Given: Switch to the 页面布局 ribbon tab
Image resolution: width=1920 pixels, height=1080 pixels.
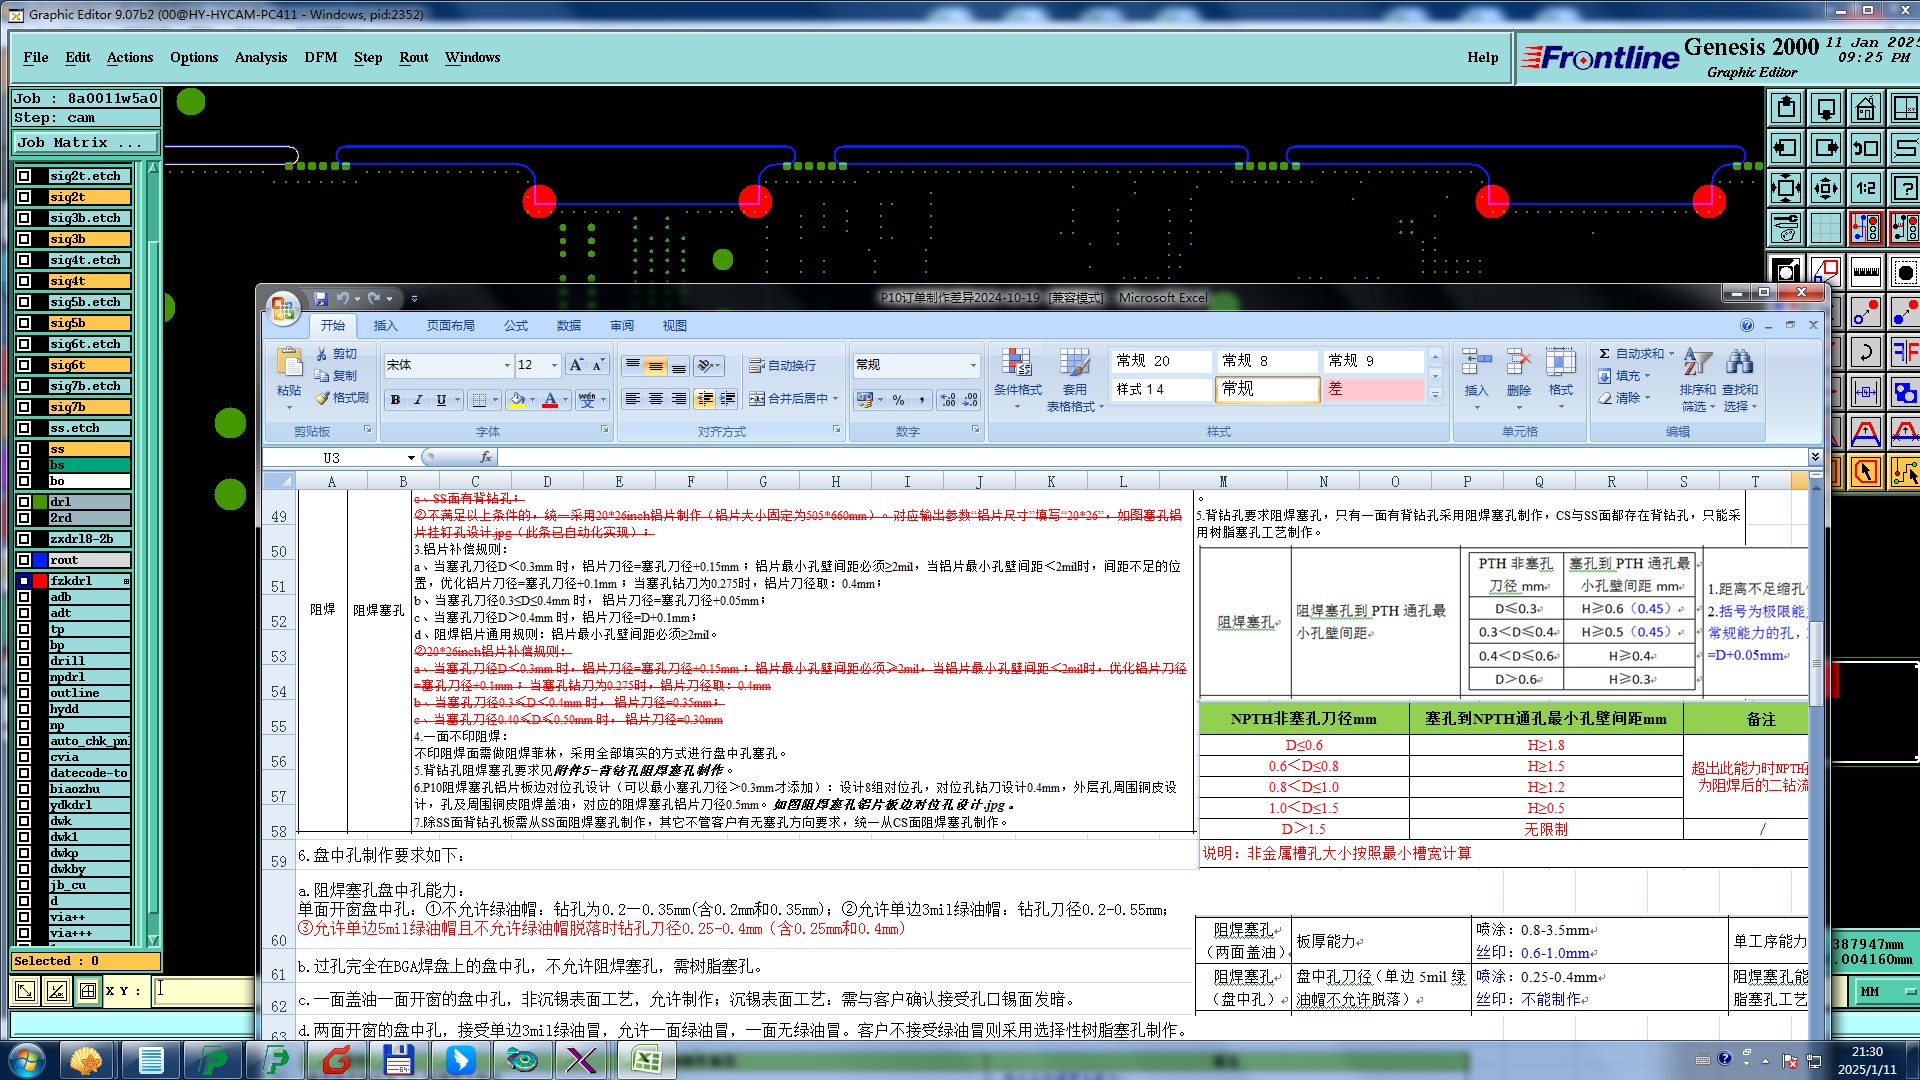Looking at the screenshot, I should pos(450,326).
